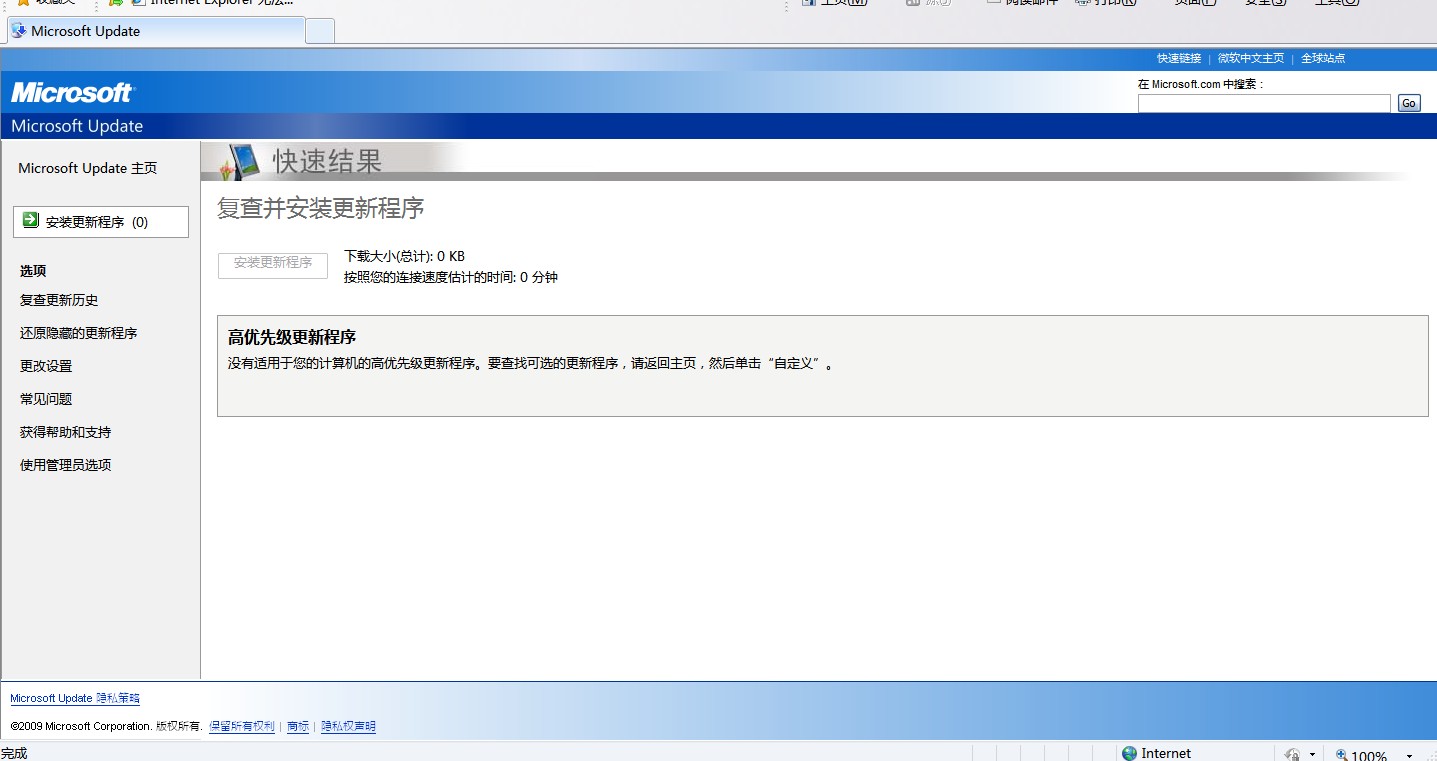Click the 在 Microsoft.com 中搜索 label
The width and height of the screenshot is (1437, 761).
(1201, 84)
